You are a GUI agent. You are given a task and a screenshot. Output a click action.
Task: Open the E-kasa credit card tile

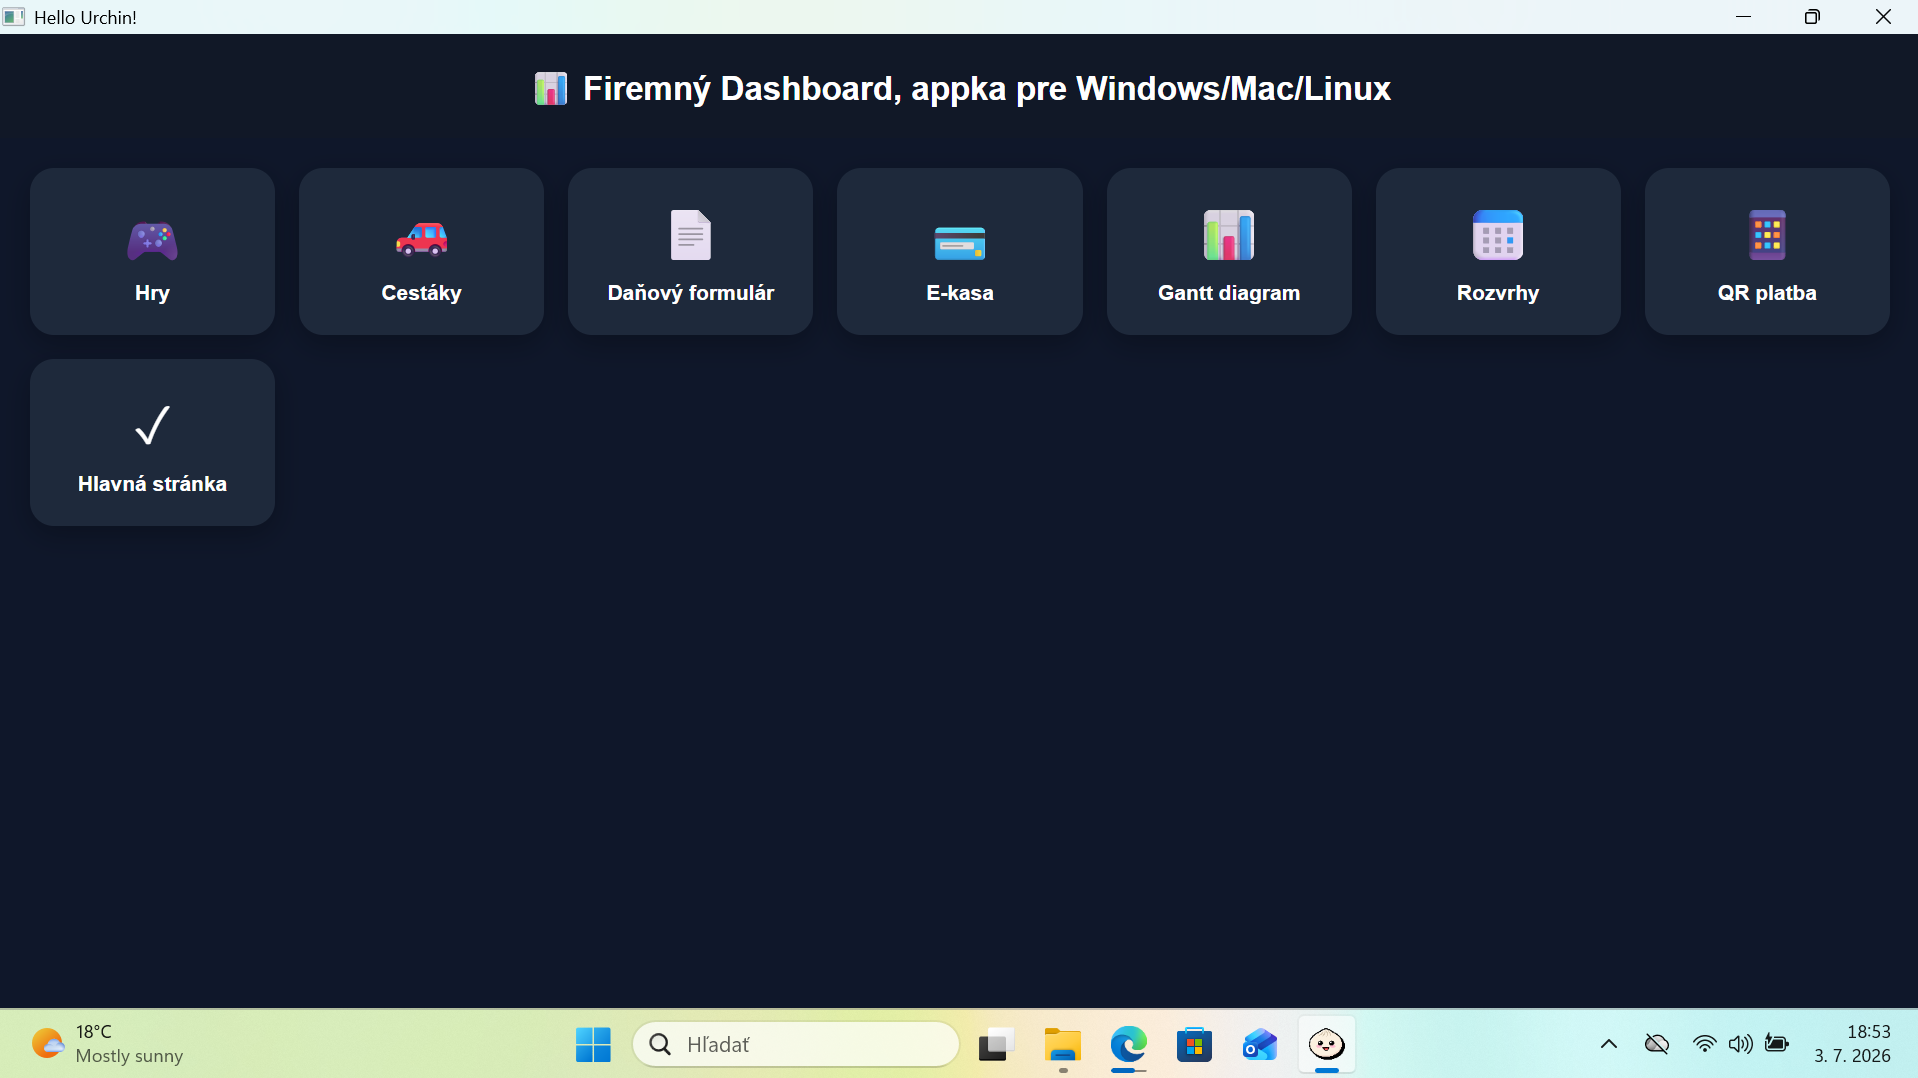pyautogui.click(x=959, y=251)
